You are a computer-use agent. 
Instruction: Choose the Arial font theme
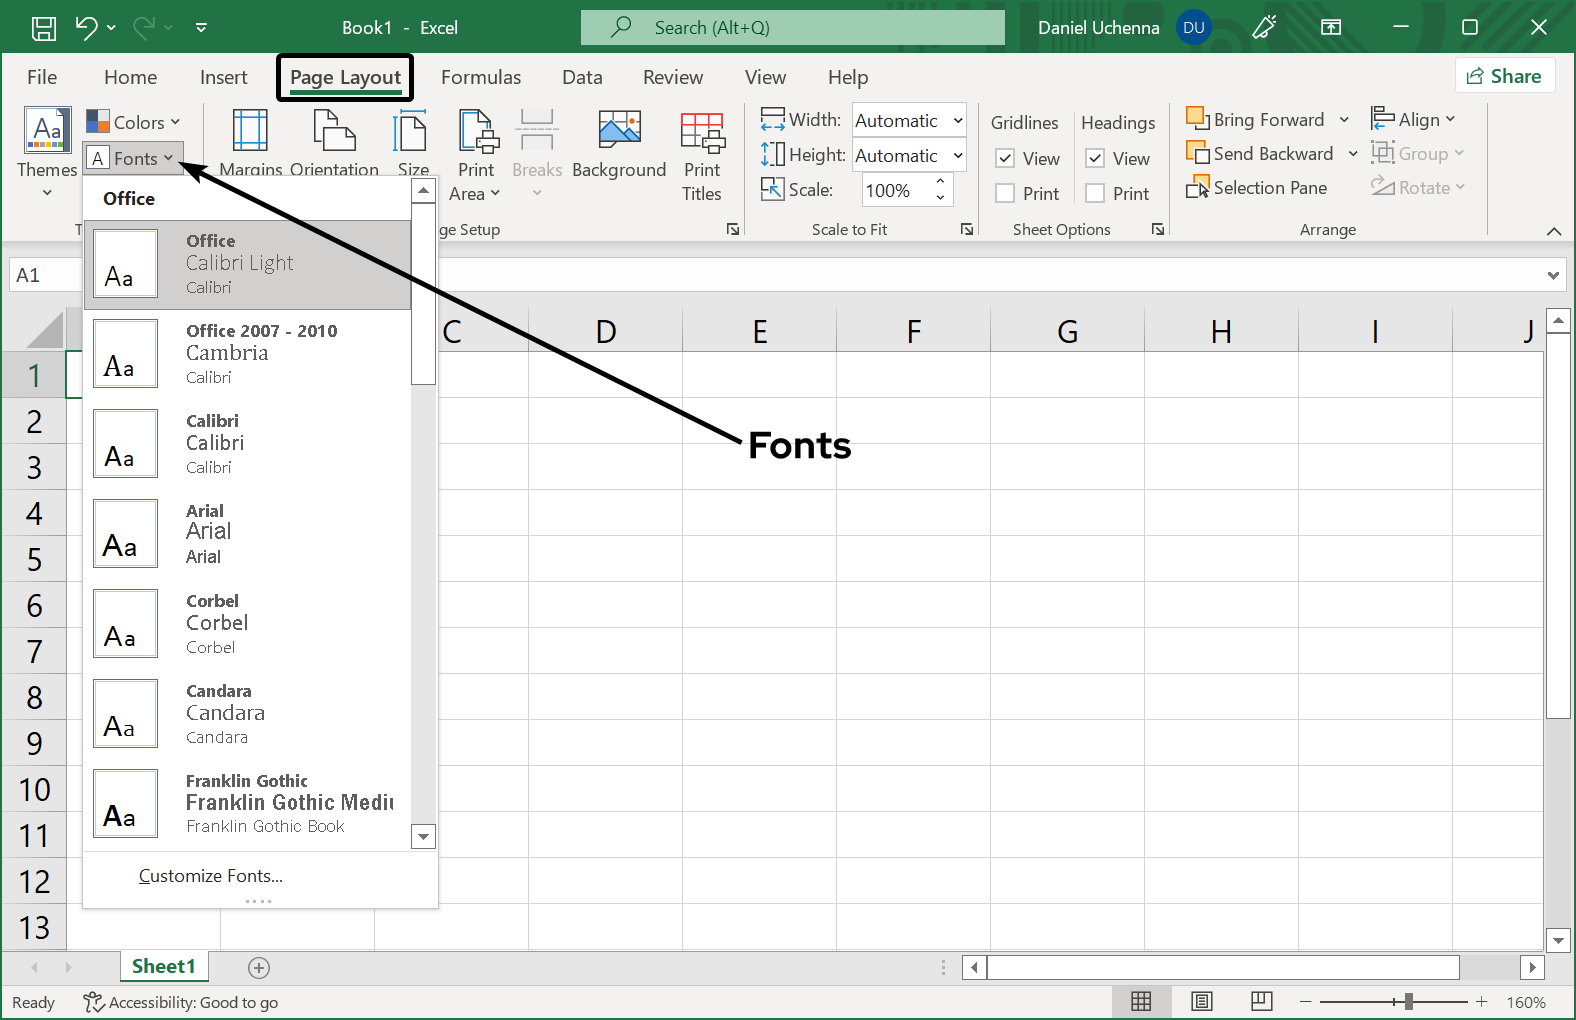tap(247, 534)
